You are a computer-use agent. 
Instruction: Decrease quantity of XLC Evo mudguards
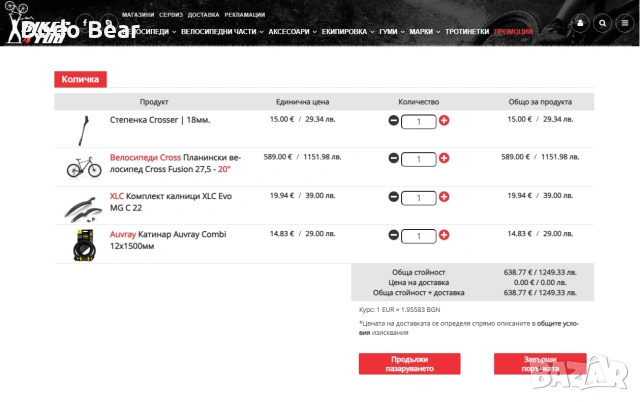pyautogui.click(x=393, y=197)
